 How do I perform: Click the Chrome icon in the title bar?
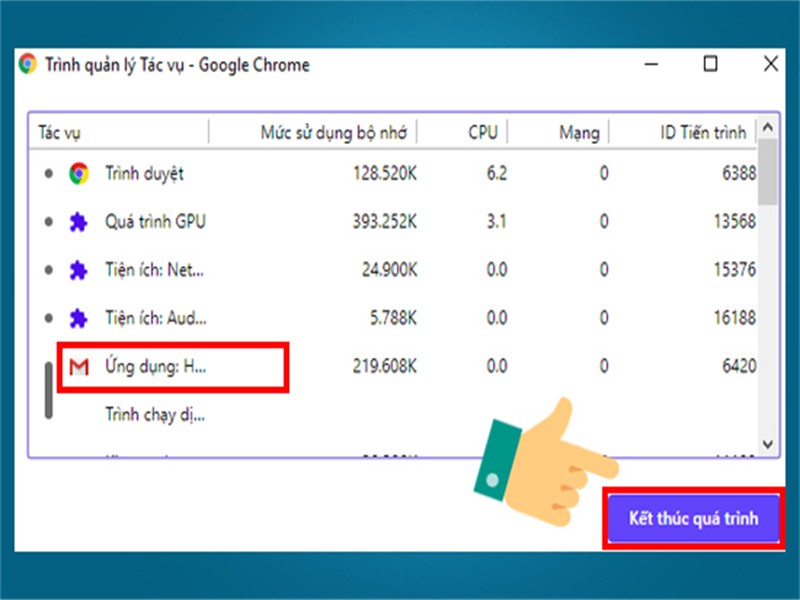click(28, 64)
